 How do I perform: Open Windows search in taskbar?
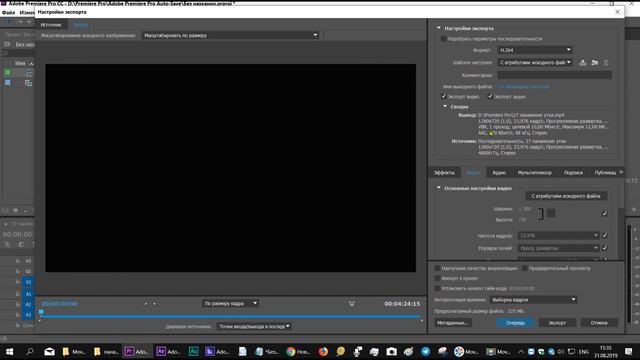coord(29,351)
